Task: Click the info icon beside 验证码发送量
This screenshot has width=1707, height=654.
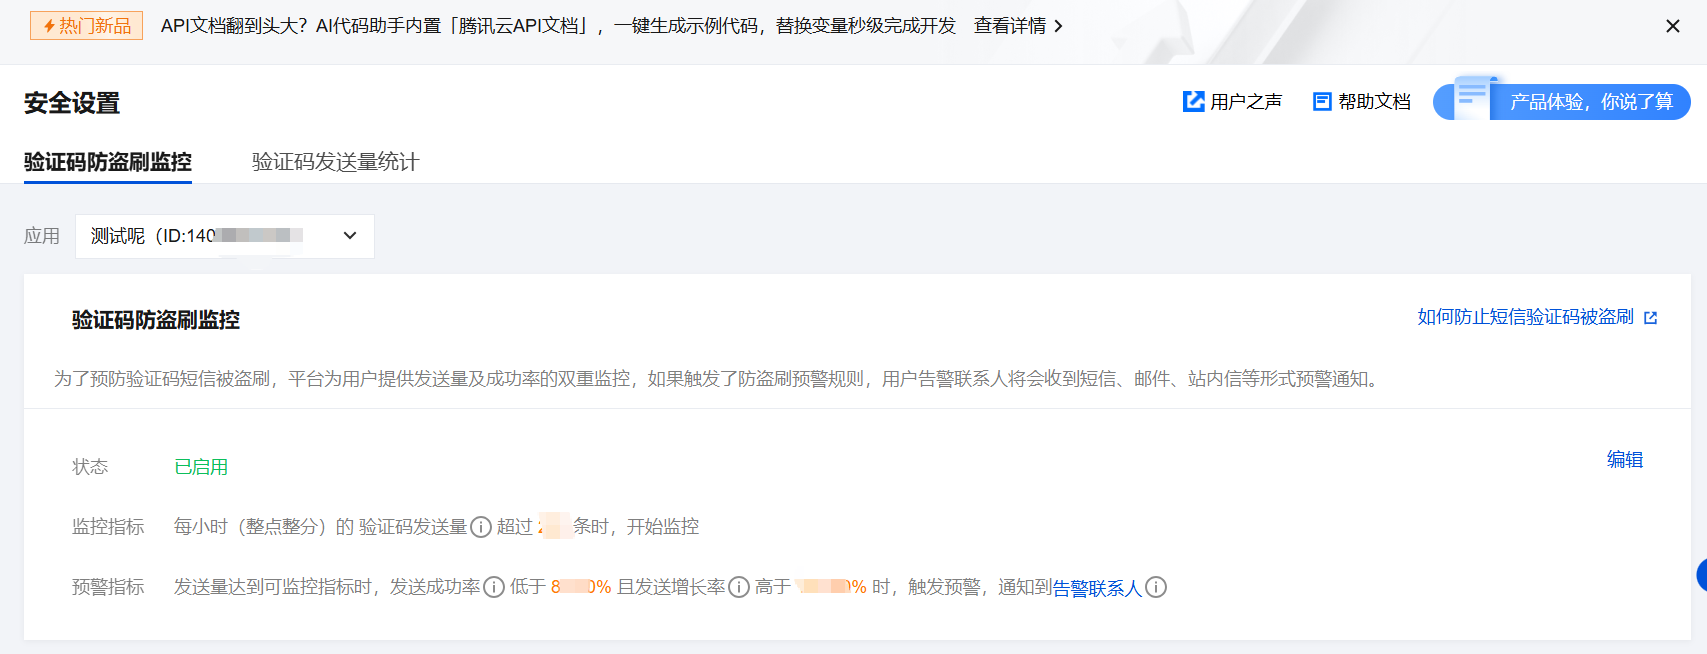Action: coord(481,527)
